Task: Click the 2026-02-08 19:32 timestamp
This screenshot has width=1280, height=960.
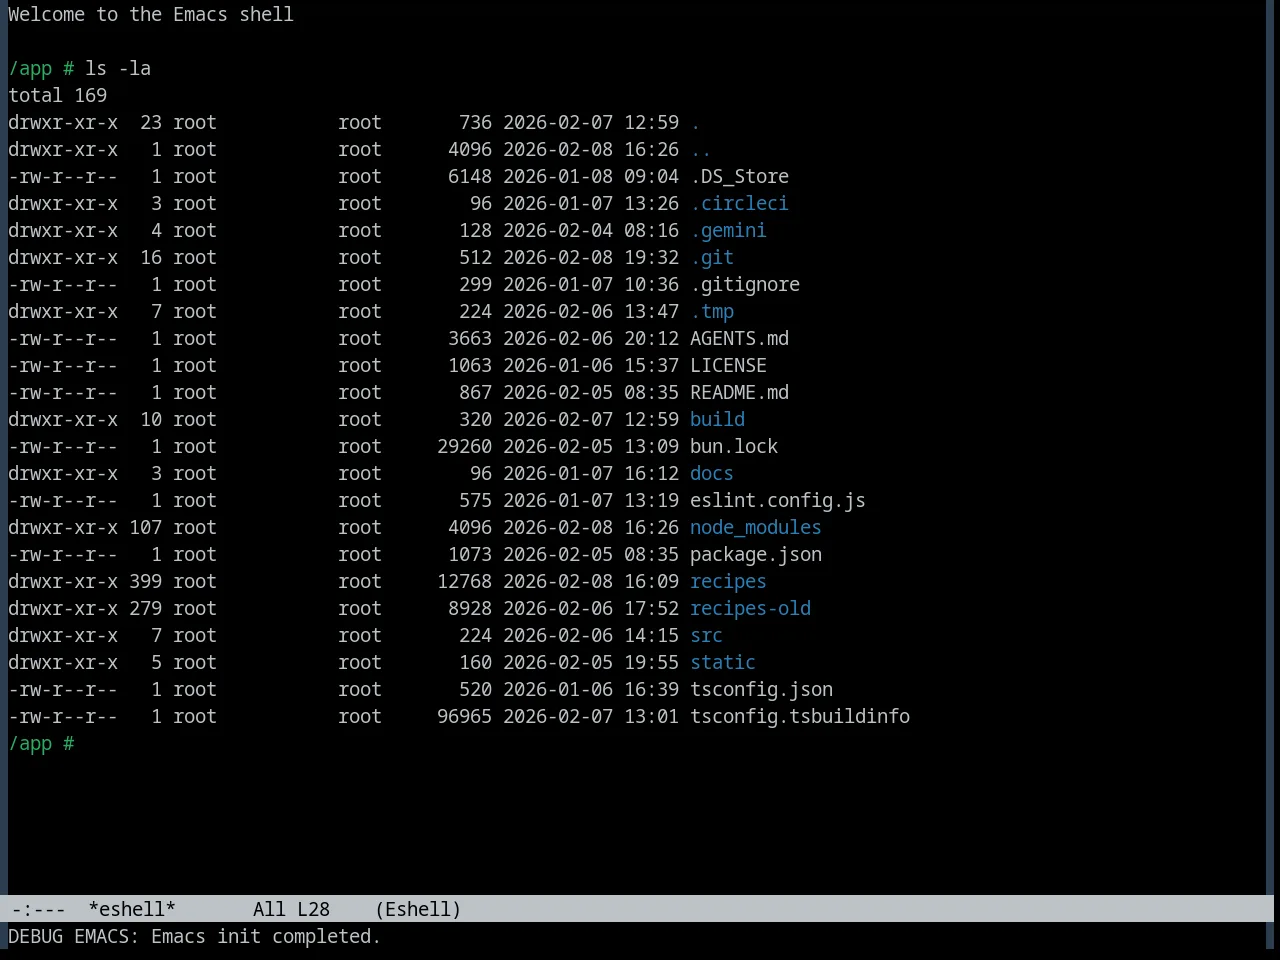Action: [591, 257]
